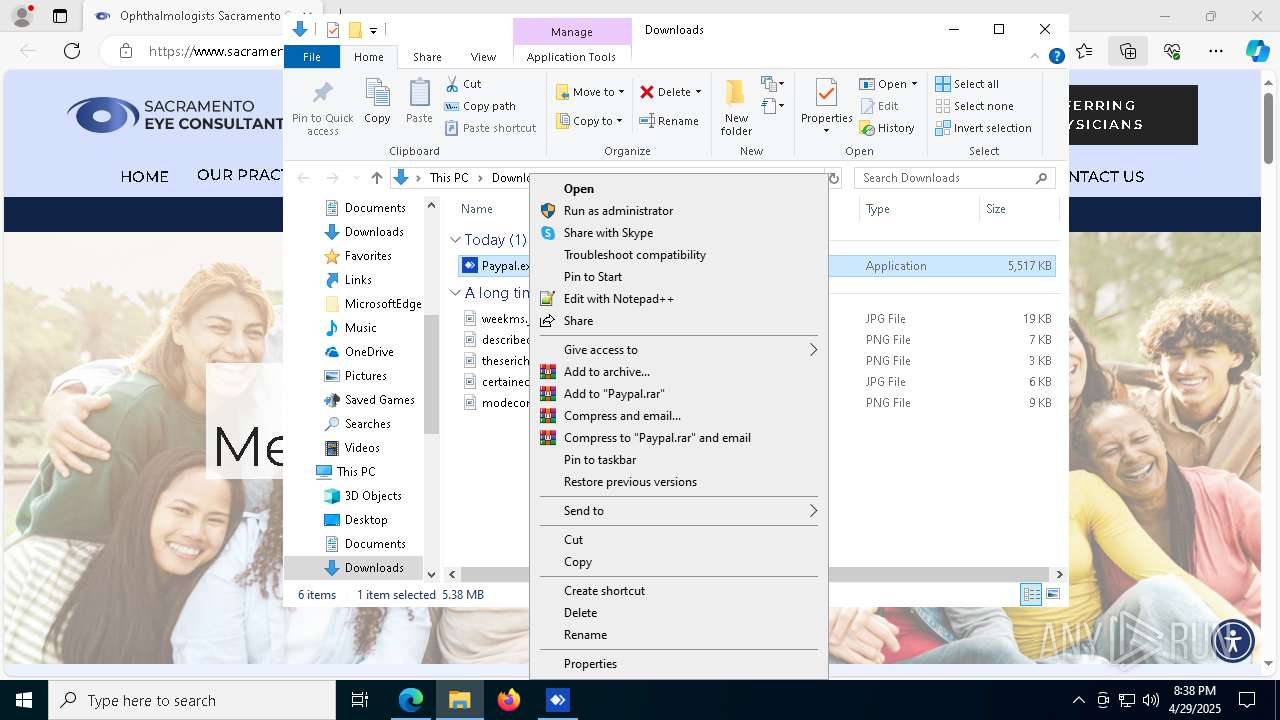Expand Send to submenu
This screenshot has width=1280, height=720.
coord(679,511)
